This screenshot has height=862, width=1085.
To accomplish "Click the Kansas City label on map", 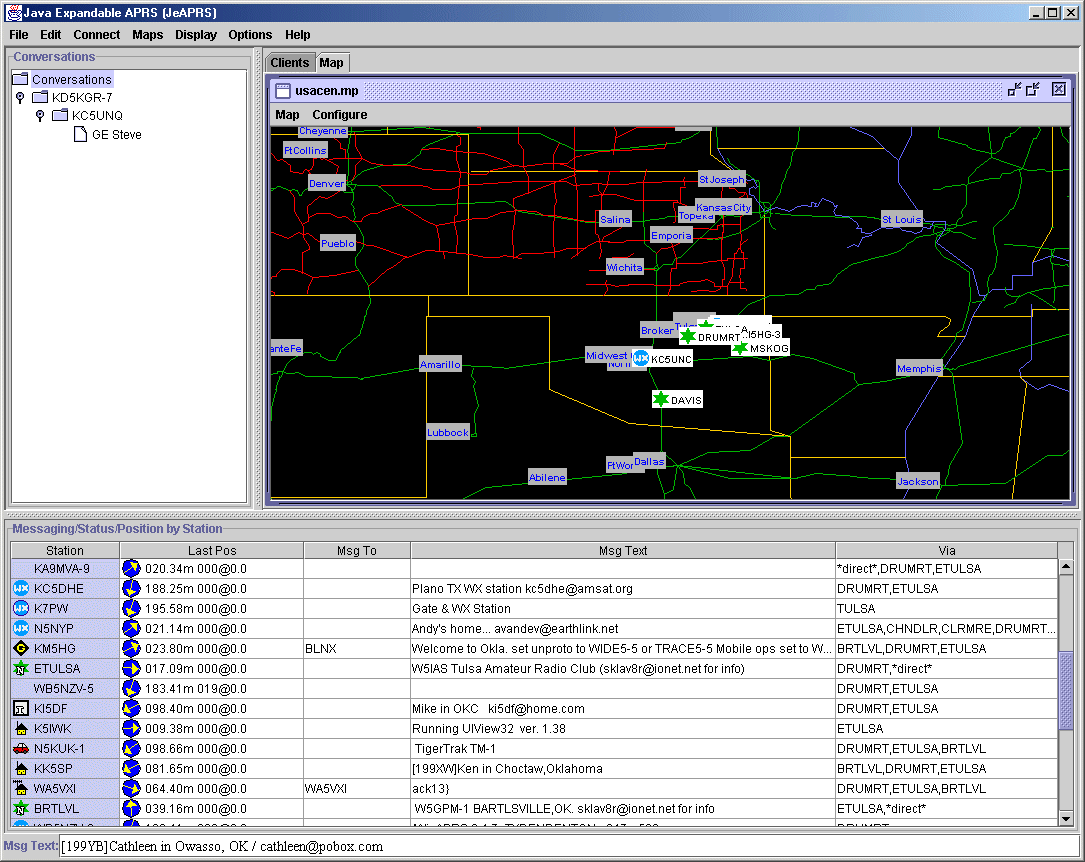I will pyautogui.click(x=723, y=208).
